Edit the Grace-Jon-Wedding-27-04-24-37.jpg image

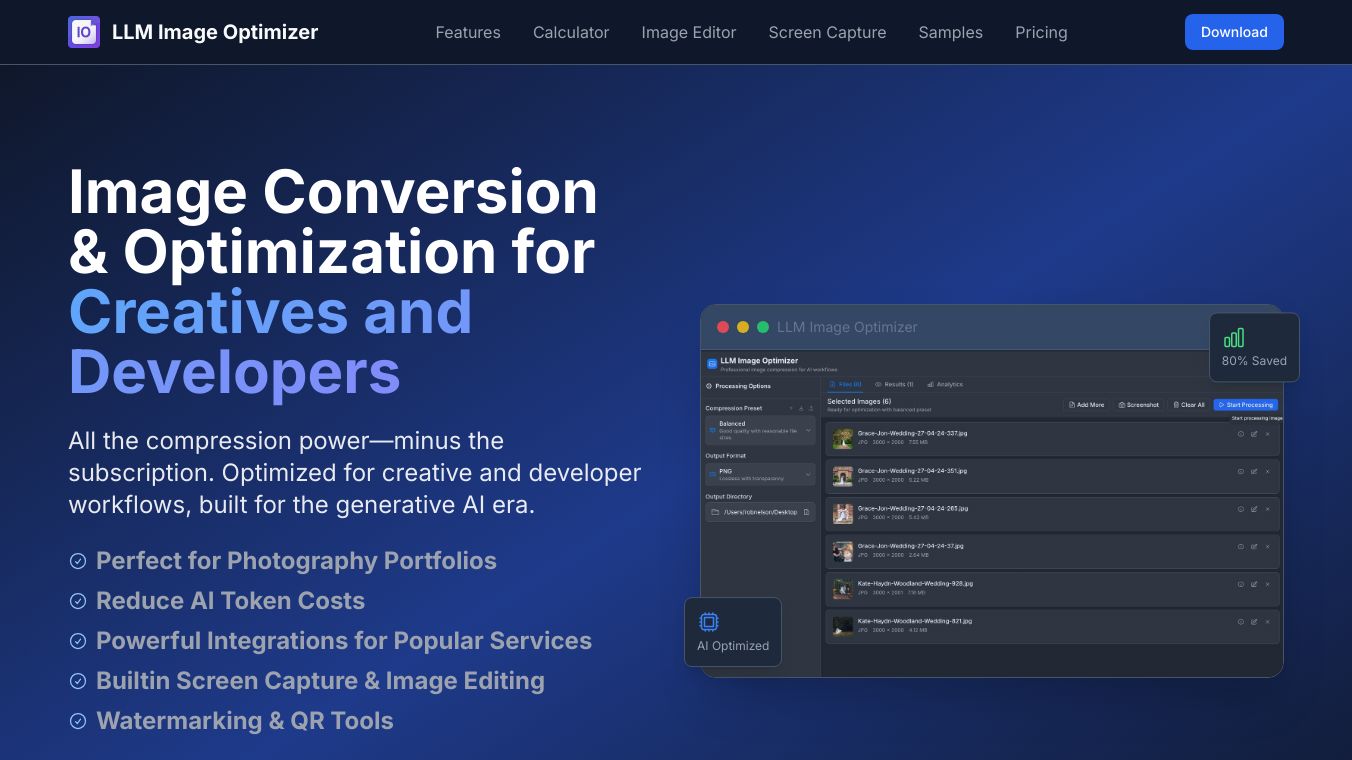1254,547
